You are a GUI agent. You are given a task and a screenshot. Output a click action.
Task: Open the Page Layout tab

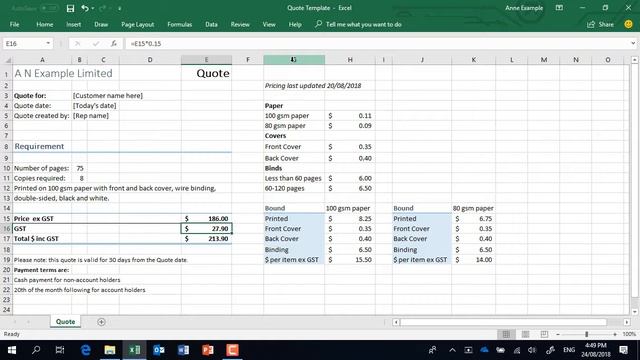click(x=138, y=24)
